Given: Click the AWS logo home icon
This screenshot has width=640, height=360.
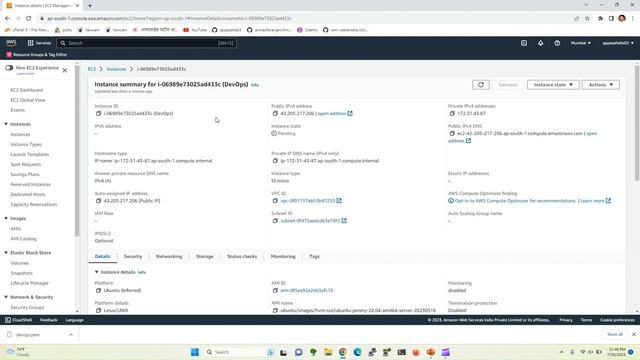Looking at the screenshot, I should click(x=11, y=43).
